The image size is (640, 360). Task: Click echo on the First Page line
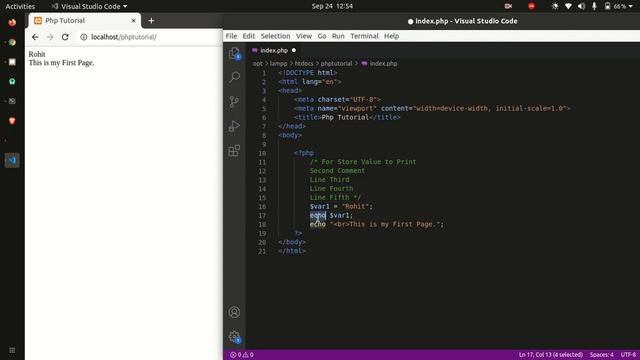click(x=318, y=224)
